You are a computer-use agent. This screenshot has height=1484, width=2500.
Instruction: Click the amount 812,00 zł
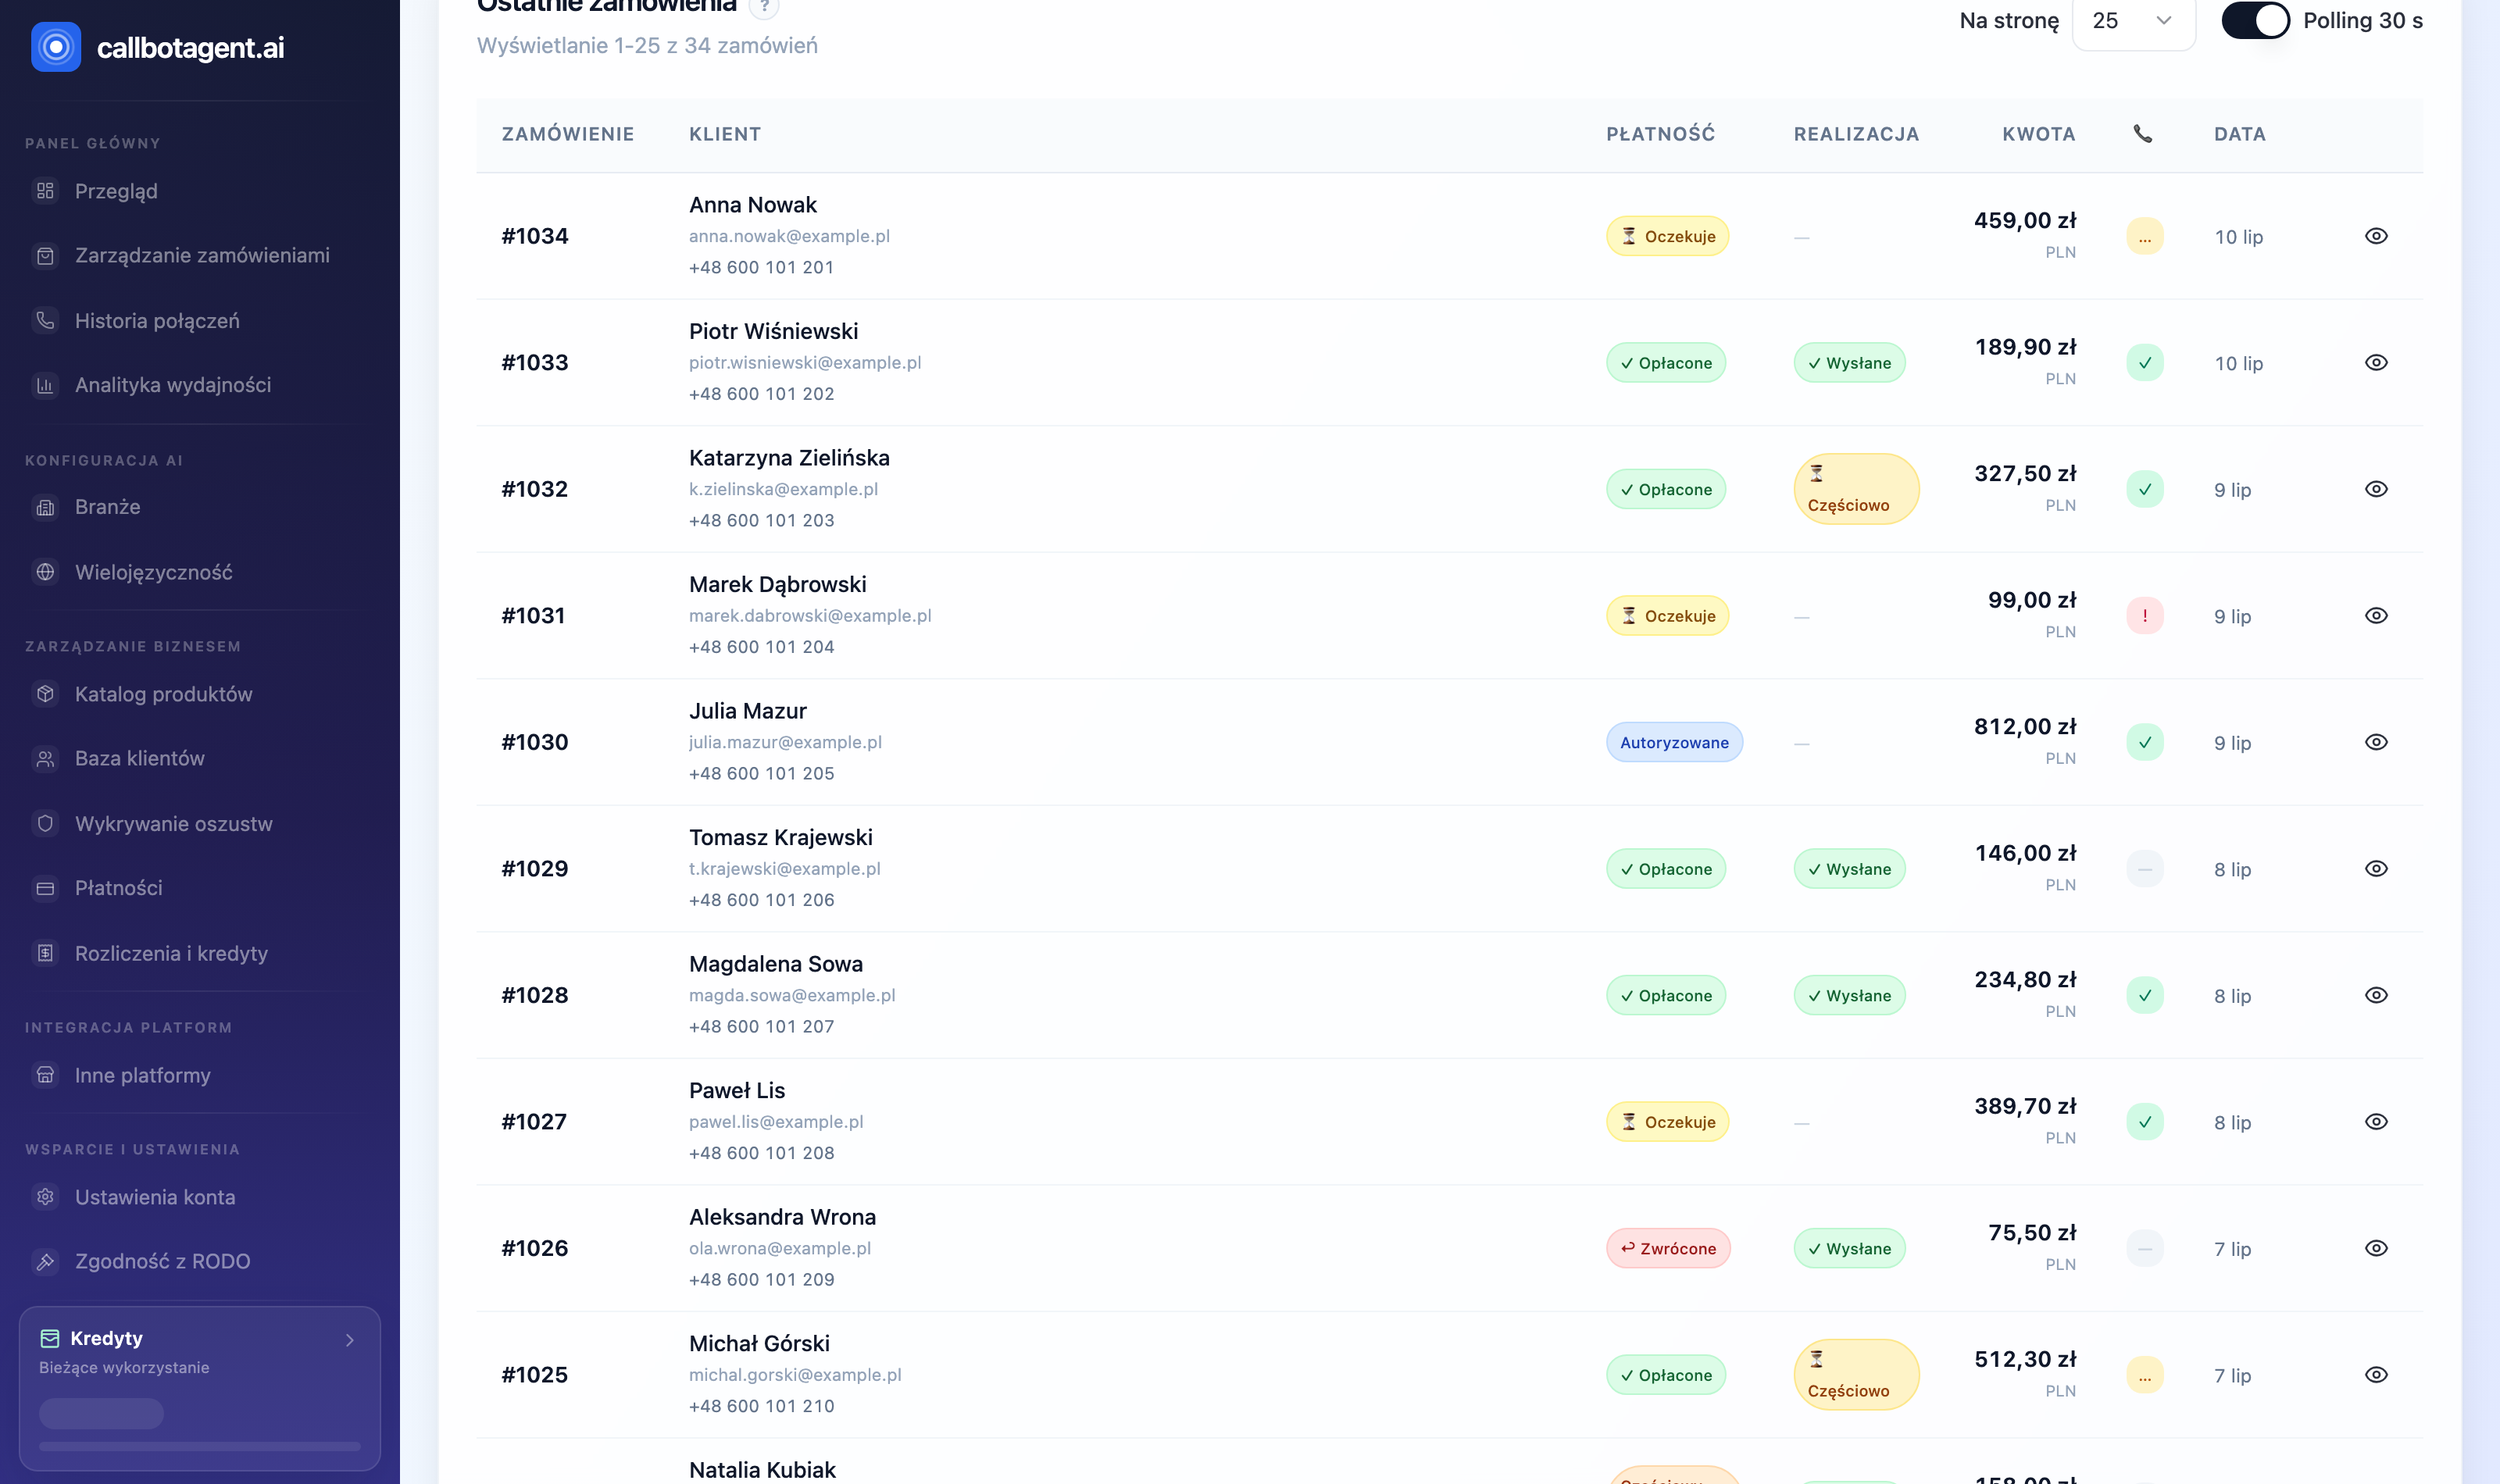coord(2025,727)
